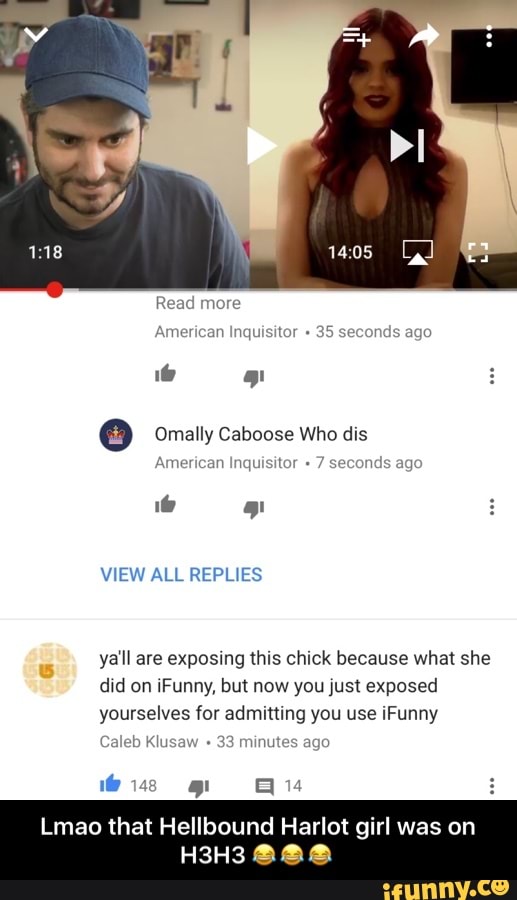
Task: Like the 35 seconds ago reply
Action: (x=165, y=374)
